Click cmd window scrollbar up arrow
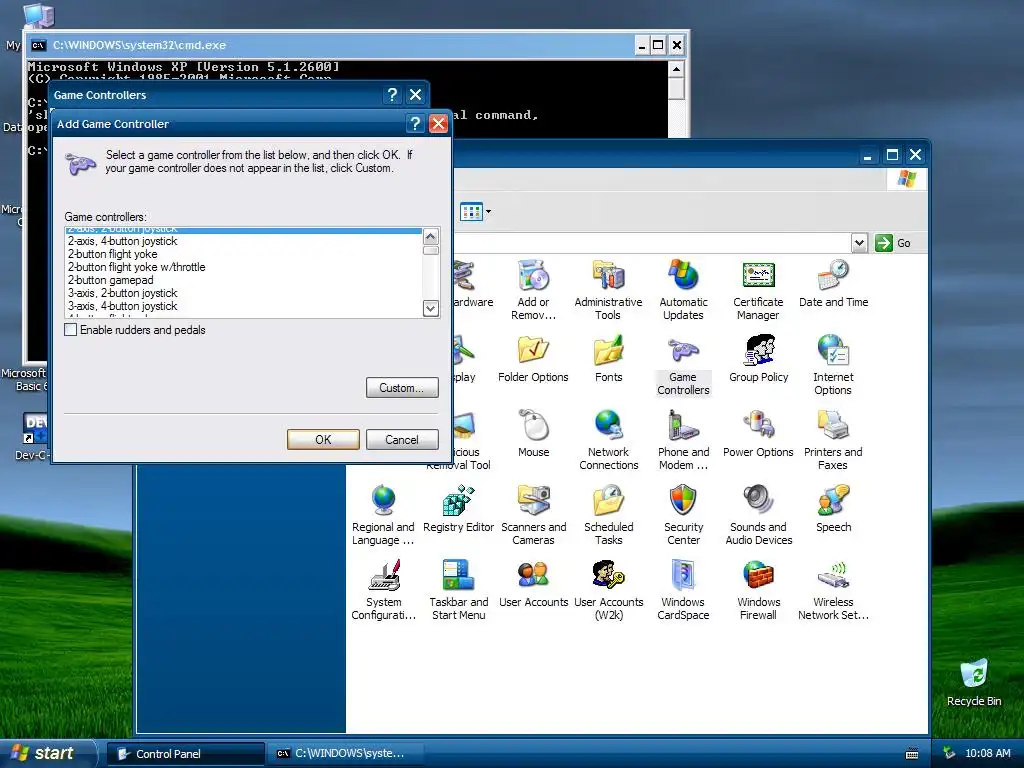The height and width of the screenshot is (768, 1024). pyautogui.click(x=676, y=69)
